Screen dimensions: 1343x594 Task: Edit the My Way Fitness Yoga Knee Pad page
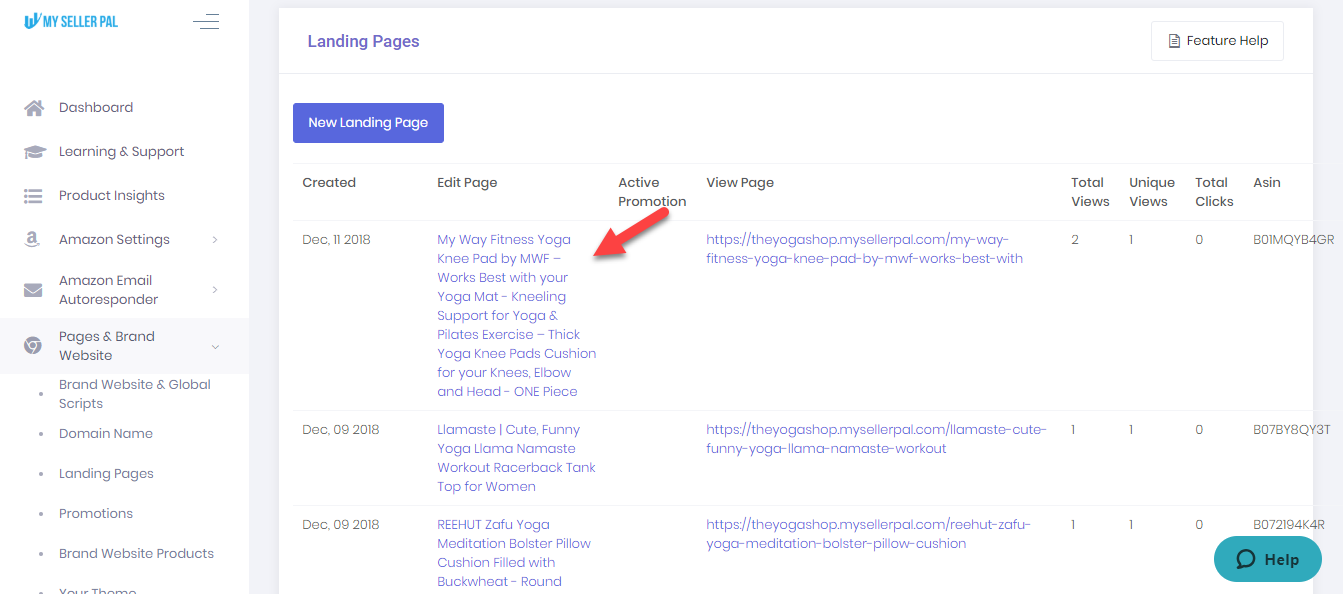[x=516, y=316]
